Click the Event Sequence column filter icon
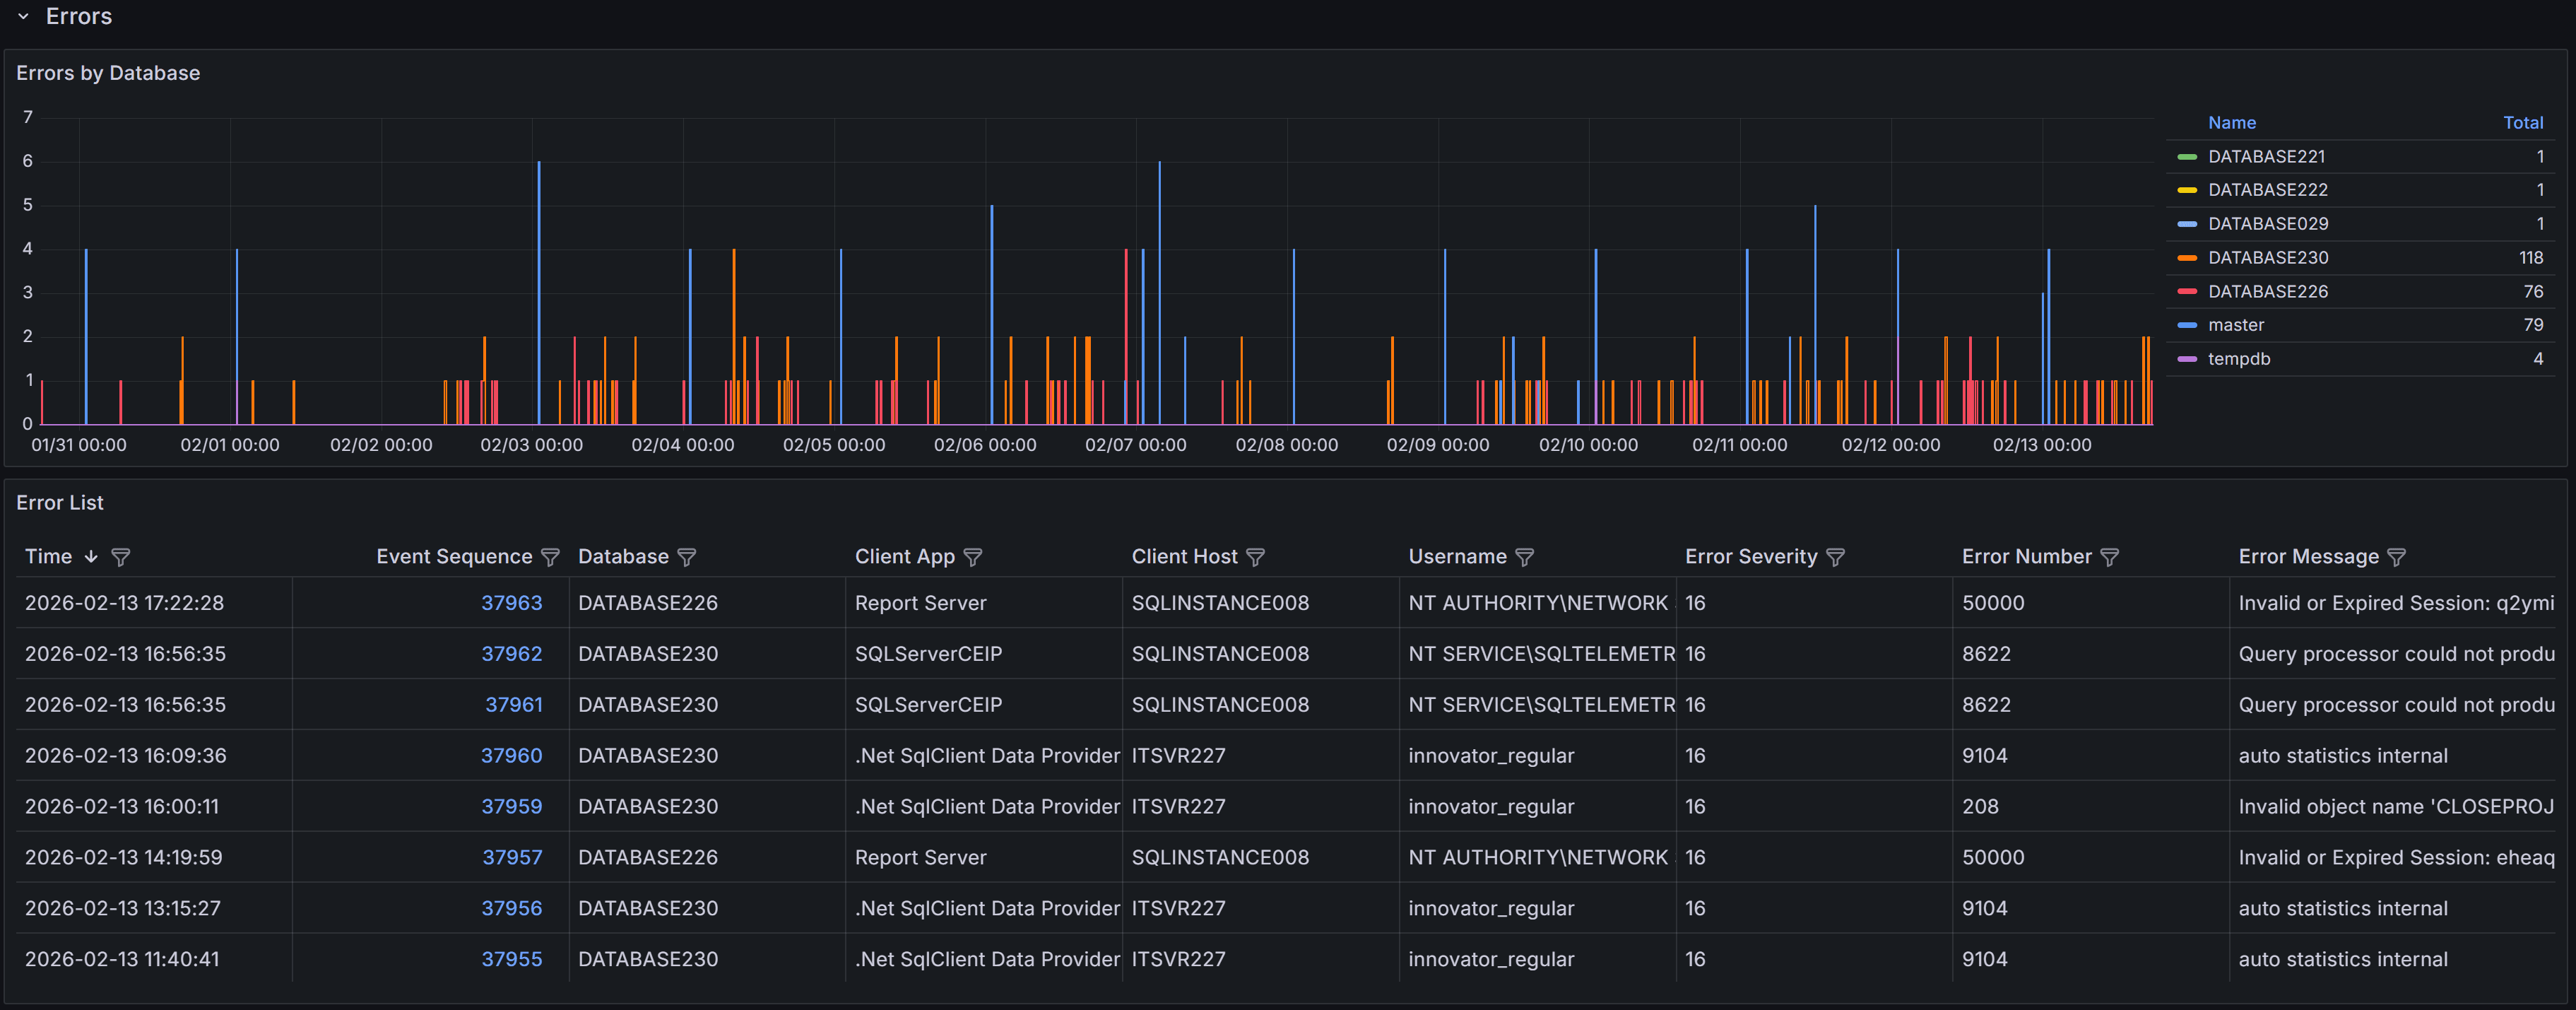Screen dimensions: 2576x1010 552,557
